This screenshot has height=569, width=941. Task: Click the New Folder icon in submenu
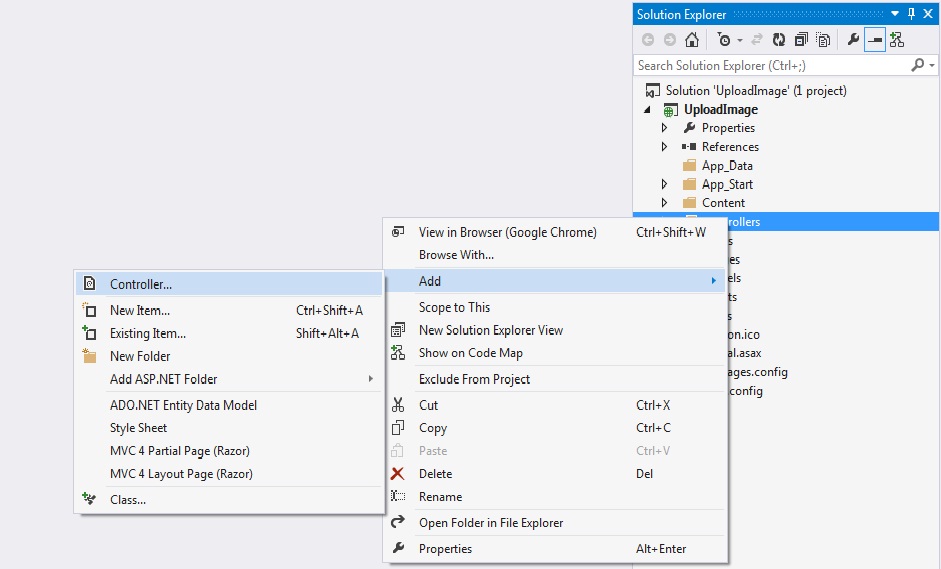[x=89, y=356]
